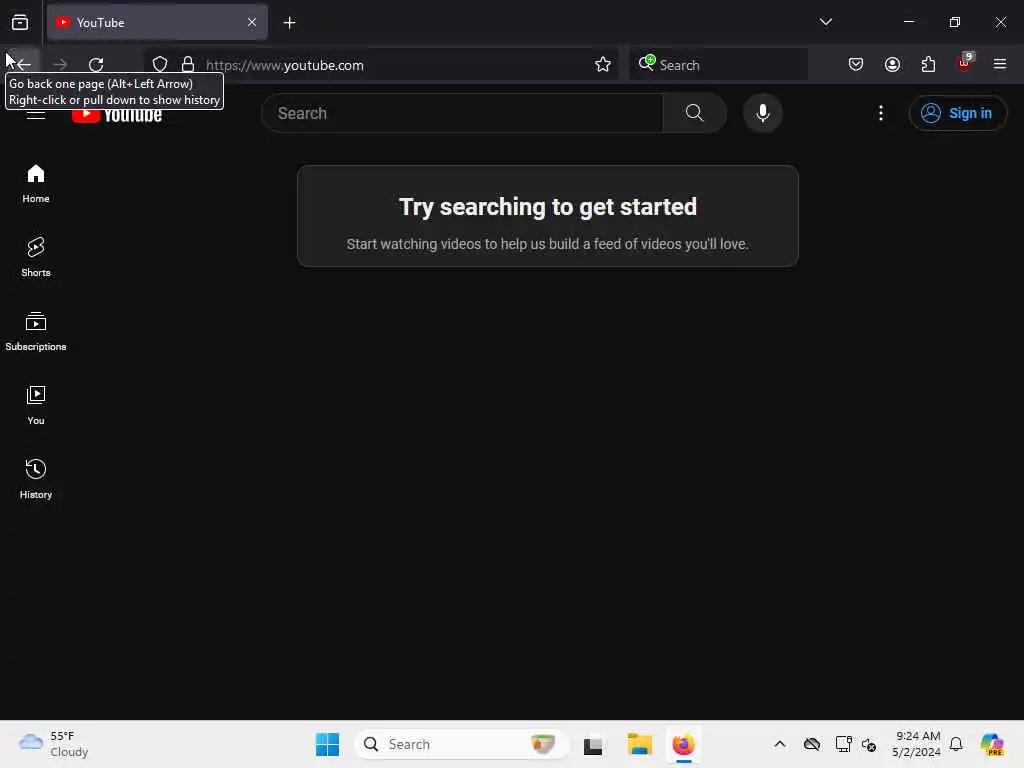
Task: Close the YouTube browser tab
Action: coord(251,22)
